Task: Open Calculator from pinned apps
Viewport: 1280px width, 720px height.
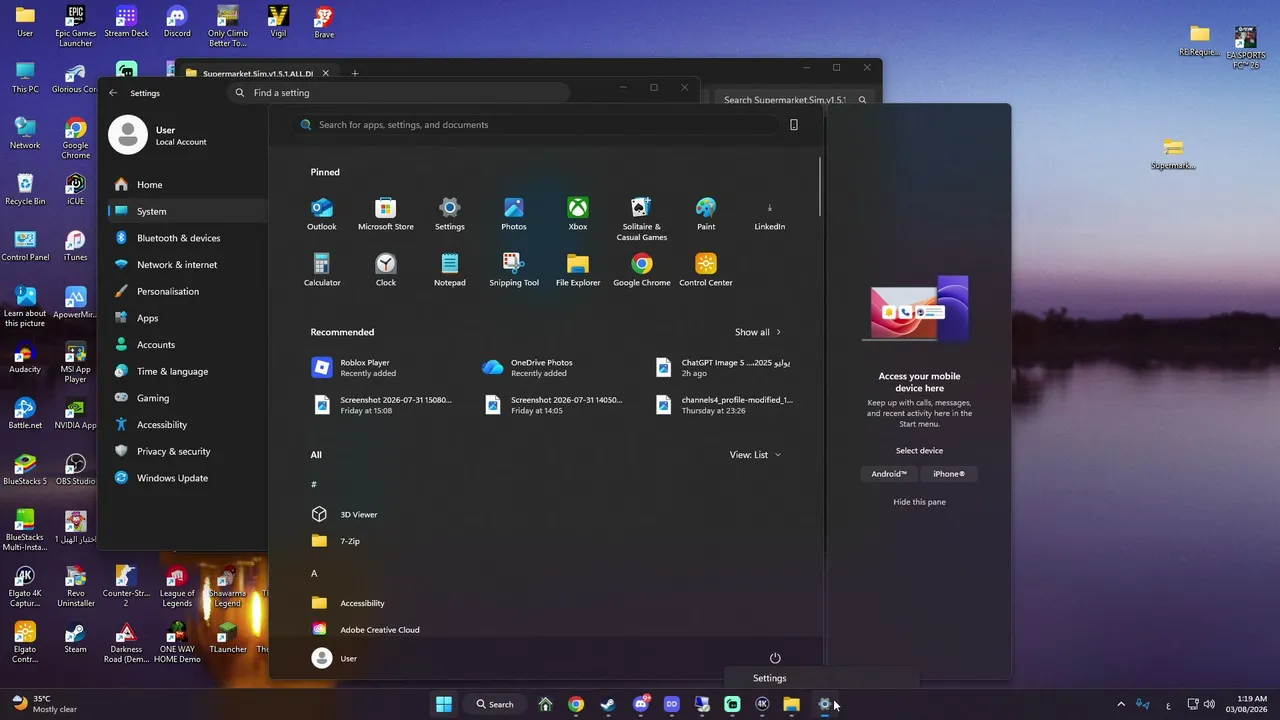Action: click(x=321, y=270)
